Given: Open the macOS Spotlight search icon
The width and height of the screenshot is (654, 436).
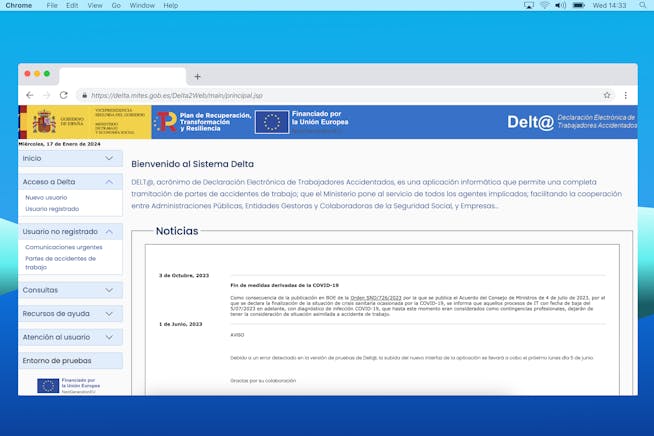Looking at the screenshot, I should click(x=643, y=5).
